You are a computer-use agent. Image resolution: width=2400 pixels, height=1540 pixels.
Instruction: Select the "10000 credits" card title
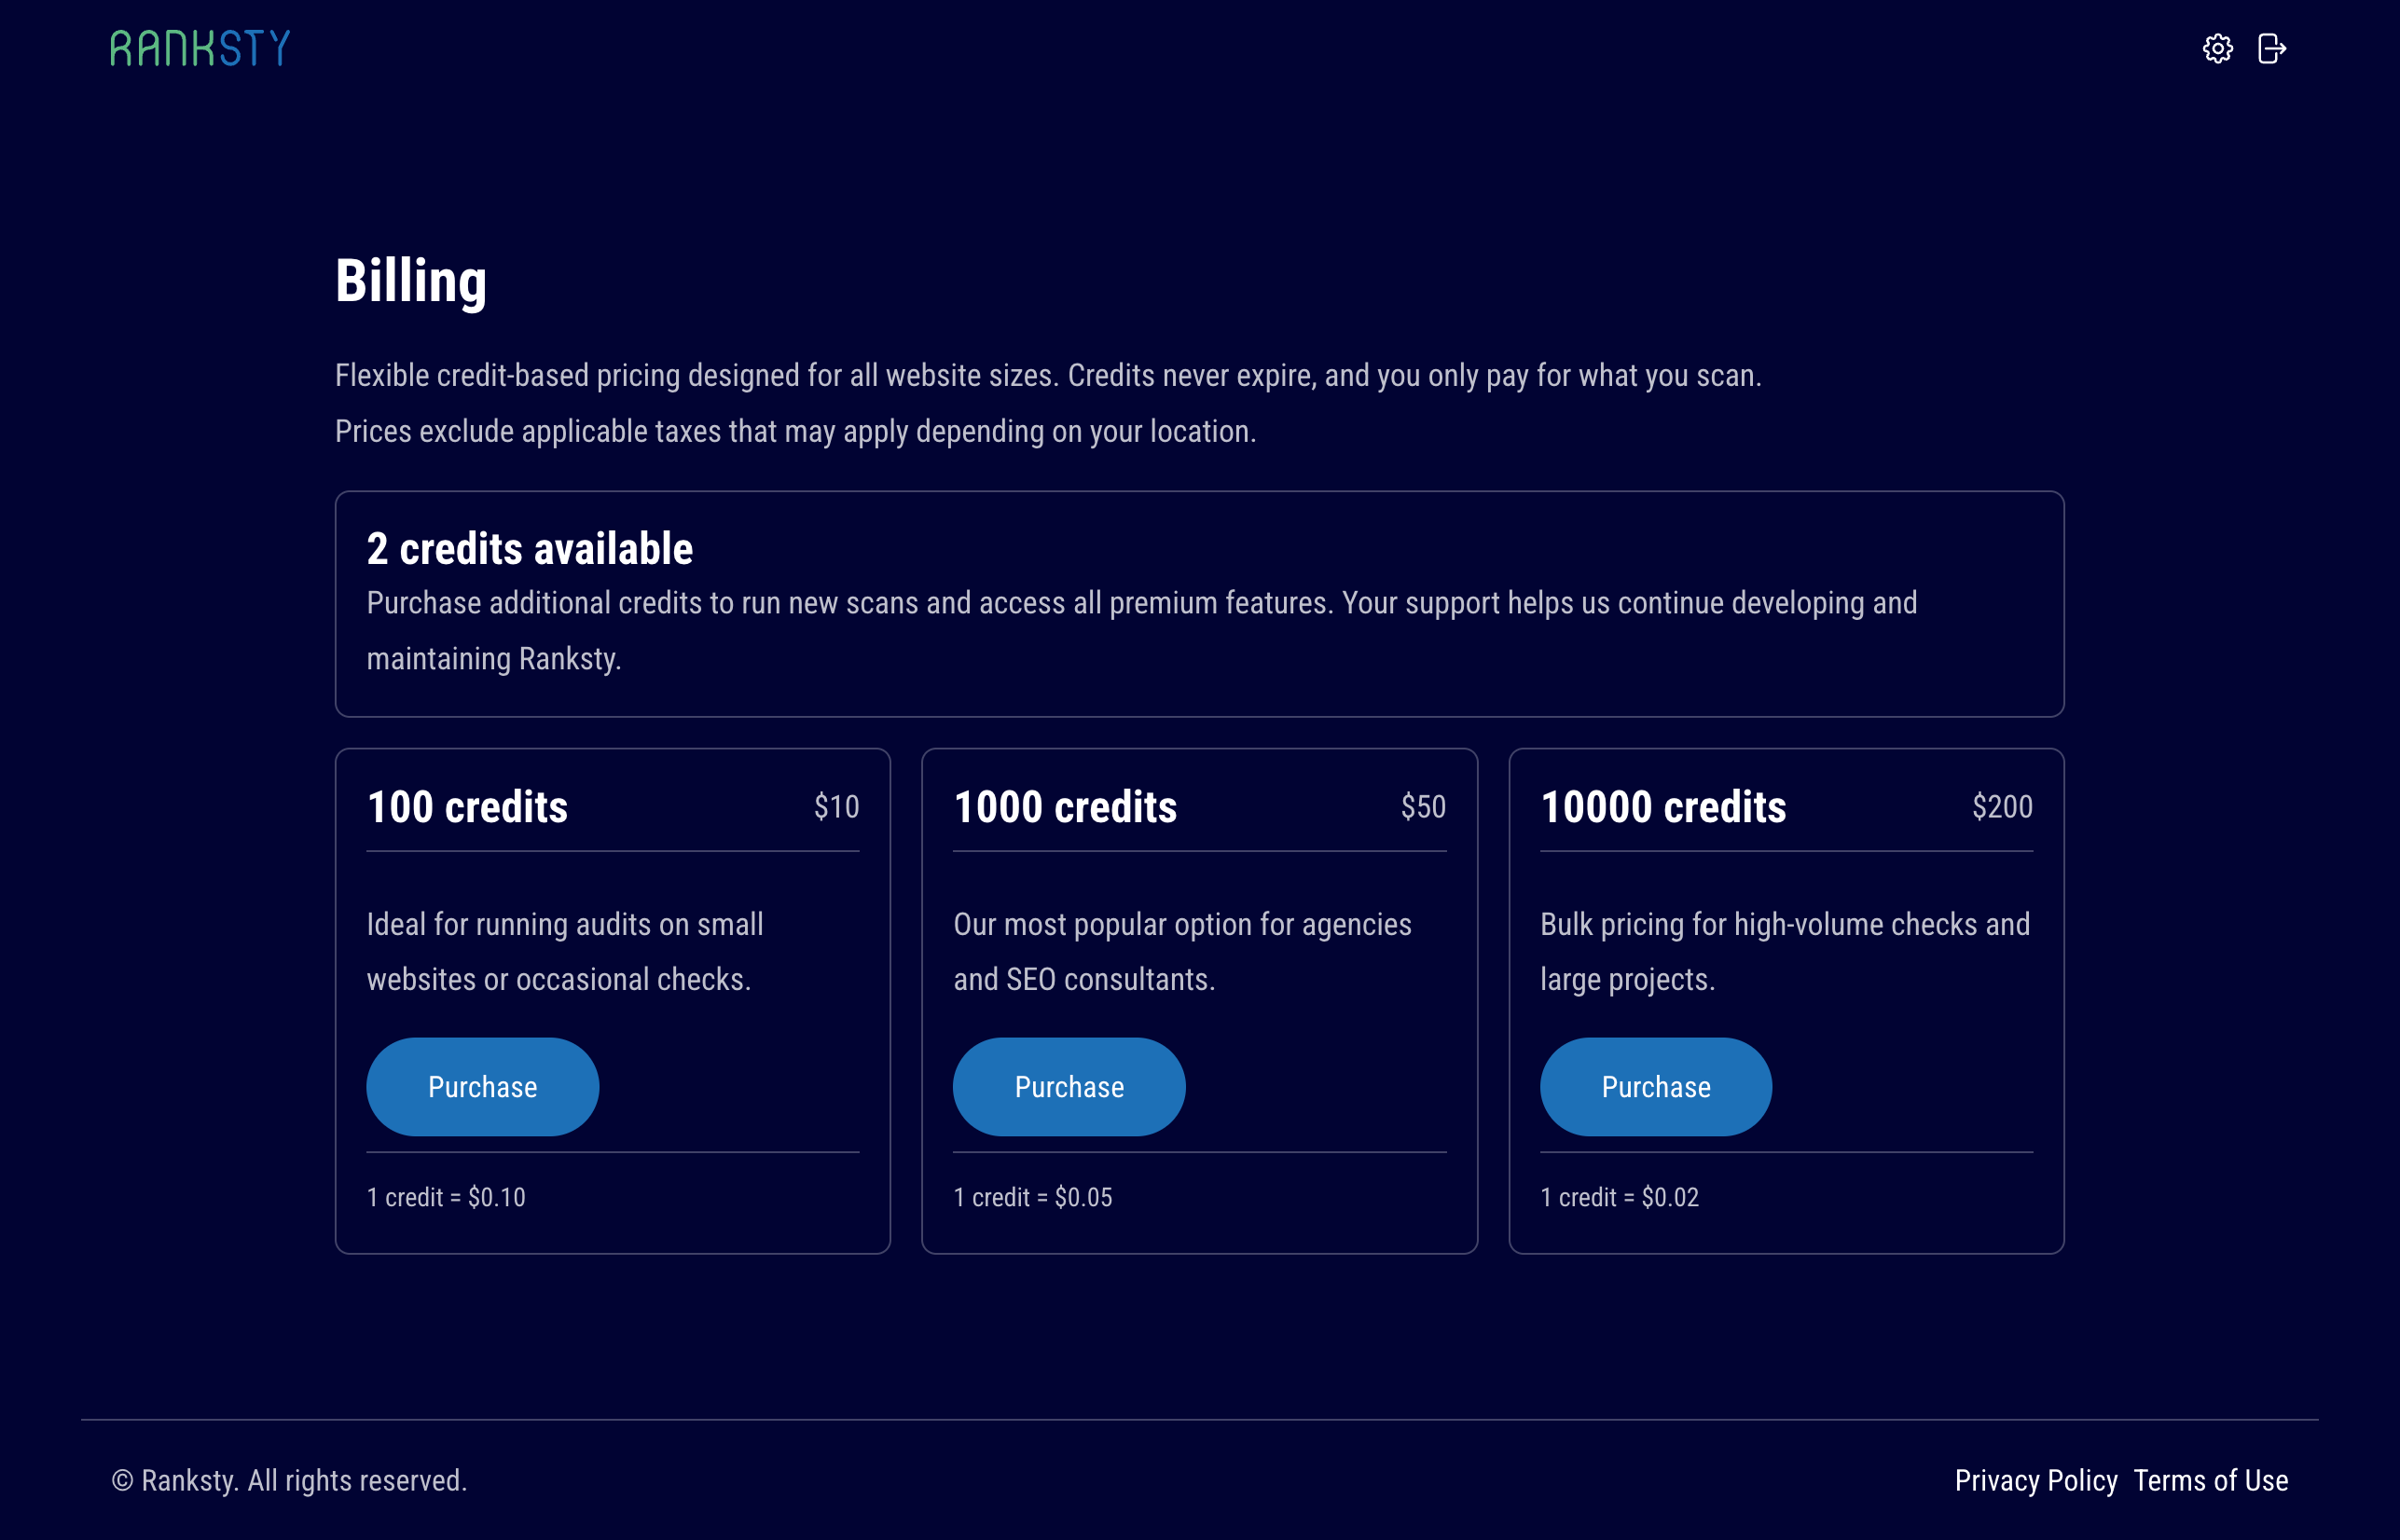click(1663, 807)
